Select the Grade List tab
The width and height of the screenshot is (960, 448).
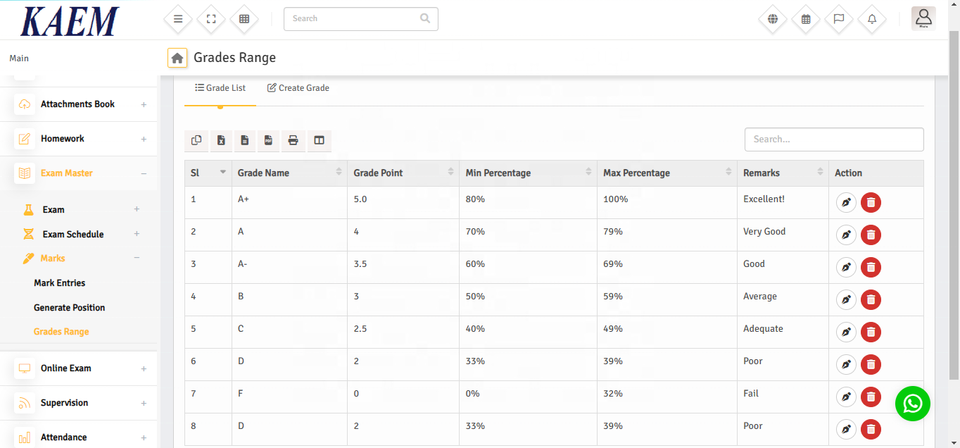tap(220, 88)
